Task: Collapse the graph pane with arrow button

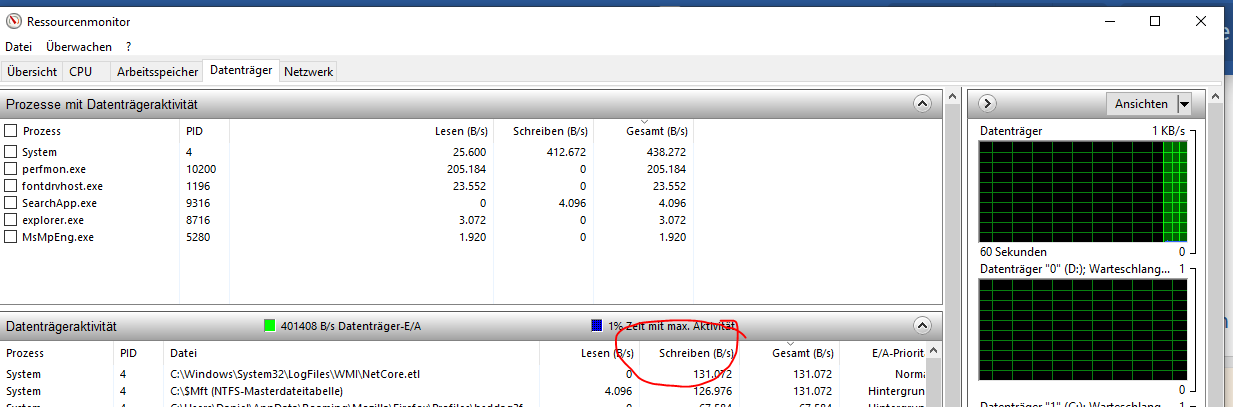Action: point(986,104)
